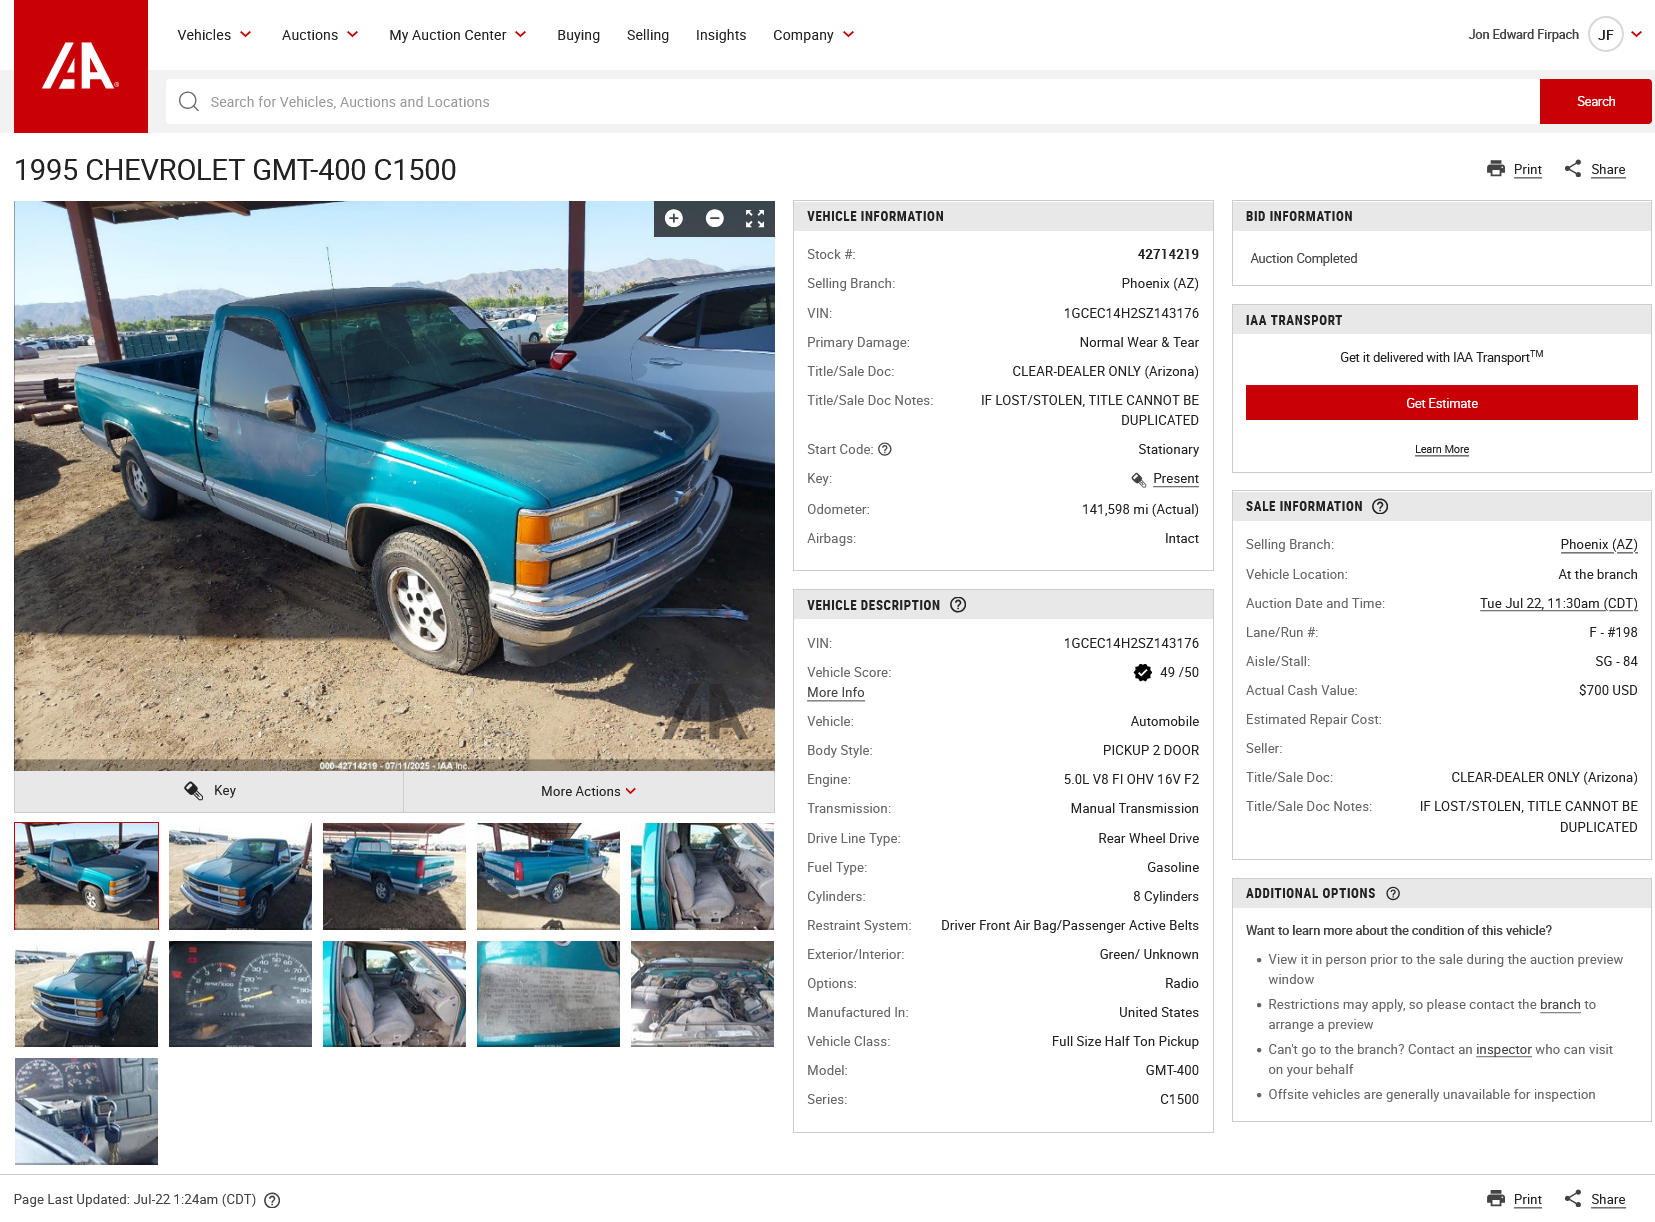Image resolution: width=1655 pixels, height=1222 pixels.
Task: Click the auction date Tue Jul 22 link
Action: [x=1559, y=603]
